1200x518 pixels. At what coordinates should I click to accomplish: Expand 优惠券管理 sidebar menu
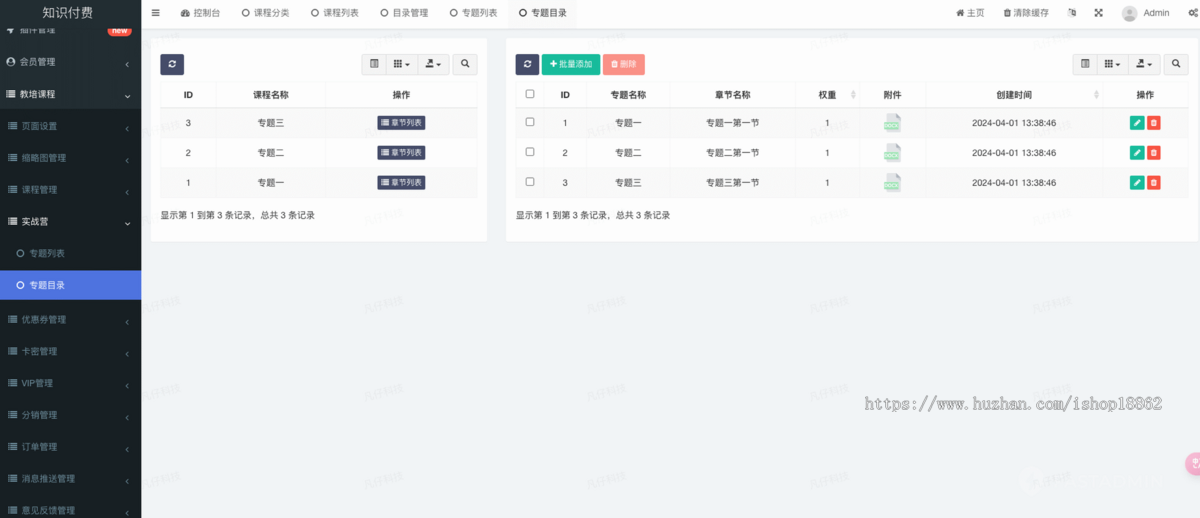pos(70,320)
